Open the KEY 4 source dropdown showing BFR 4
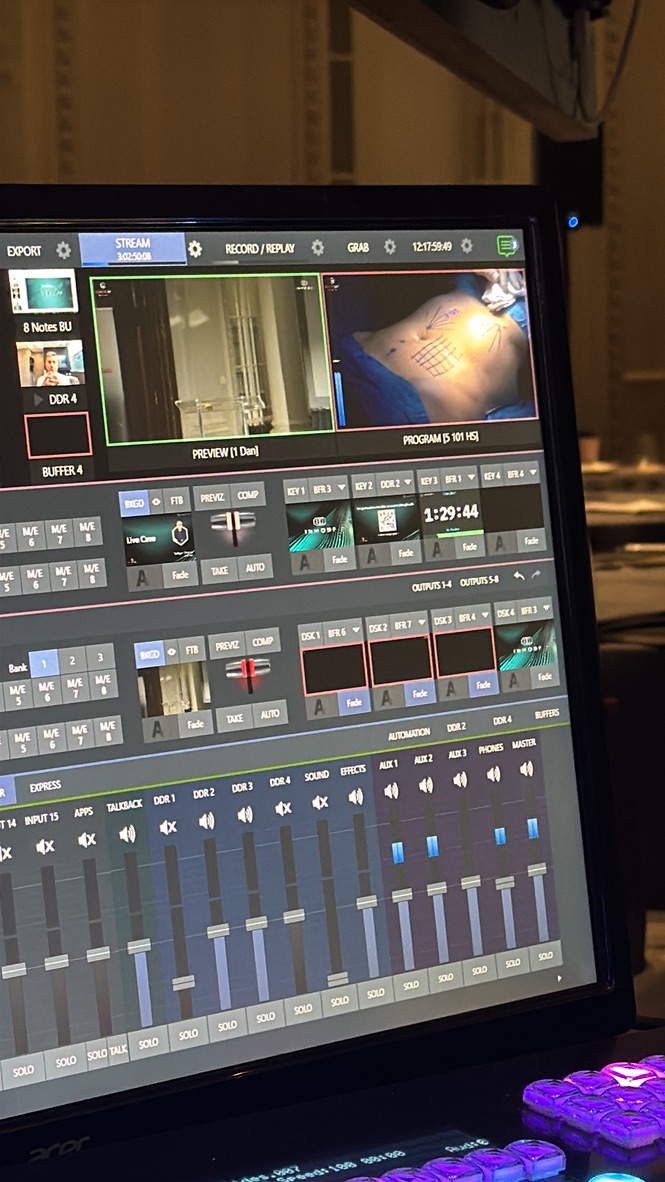This screenshot has height=1182, width=665. [x=533, y=473]
